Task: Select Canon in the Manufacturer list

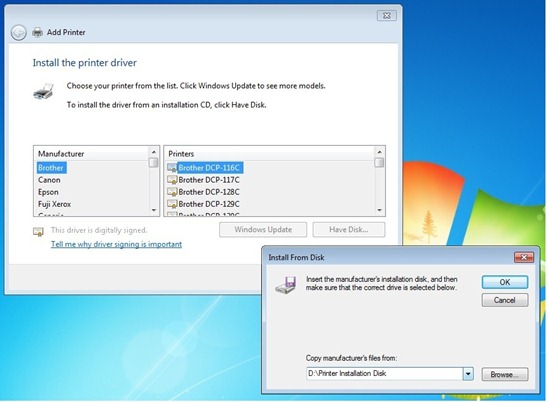Action: [49, 180]
